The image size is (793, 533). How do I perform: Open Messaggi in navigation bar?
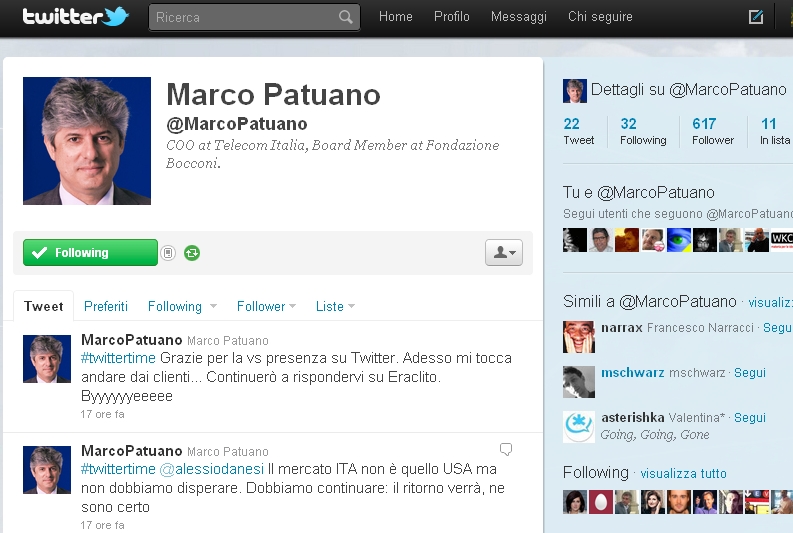[x=519, y=17]
